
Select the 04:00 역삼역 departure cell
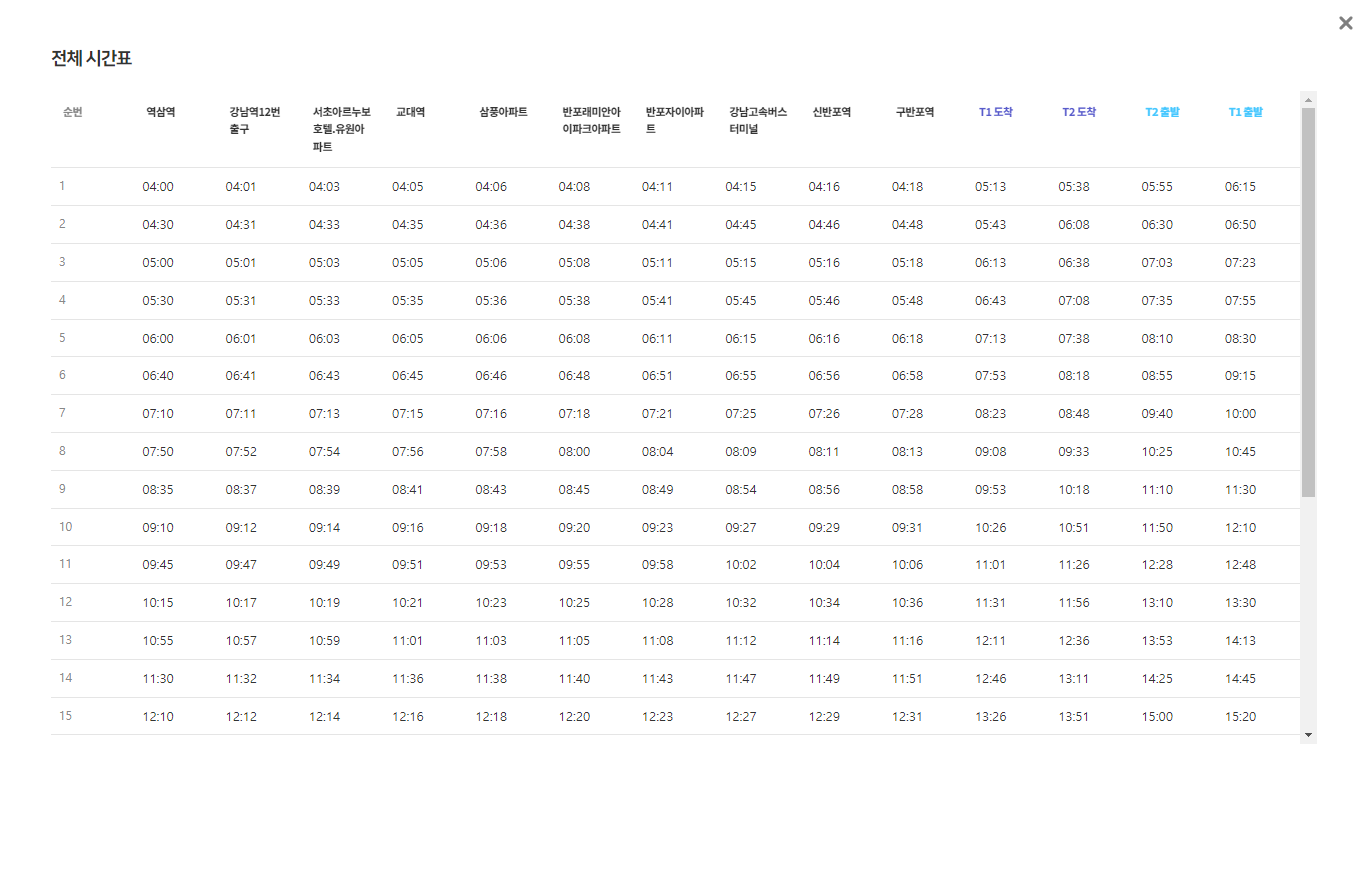click(158, 187)
